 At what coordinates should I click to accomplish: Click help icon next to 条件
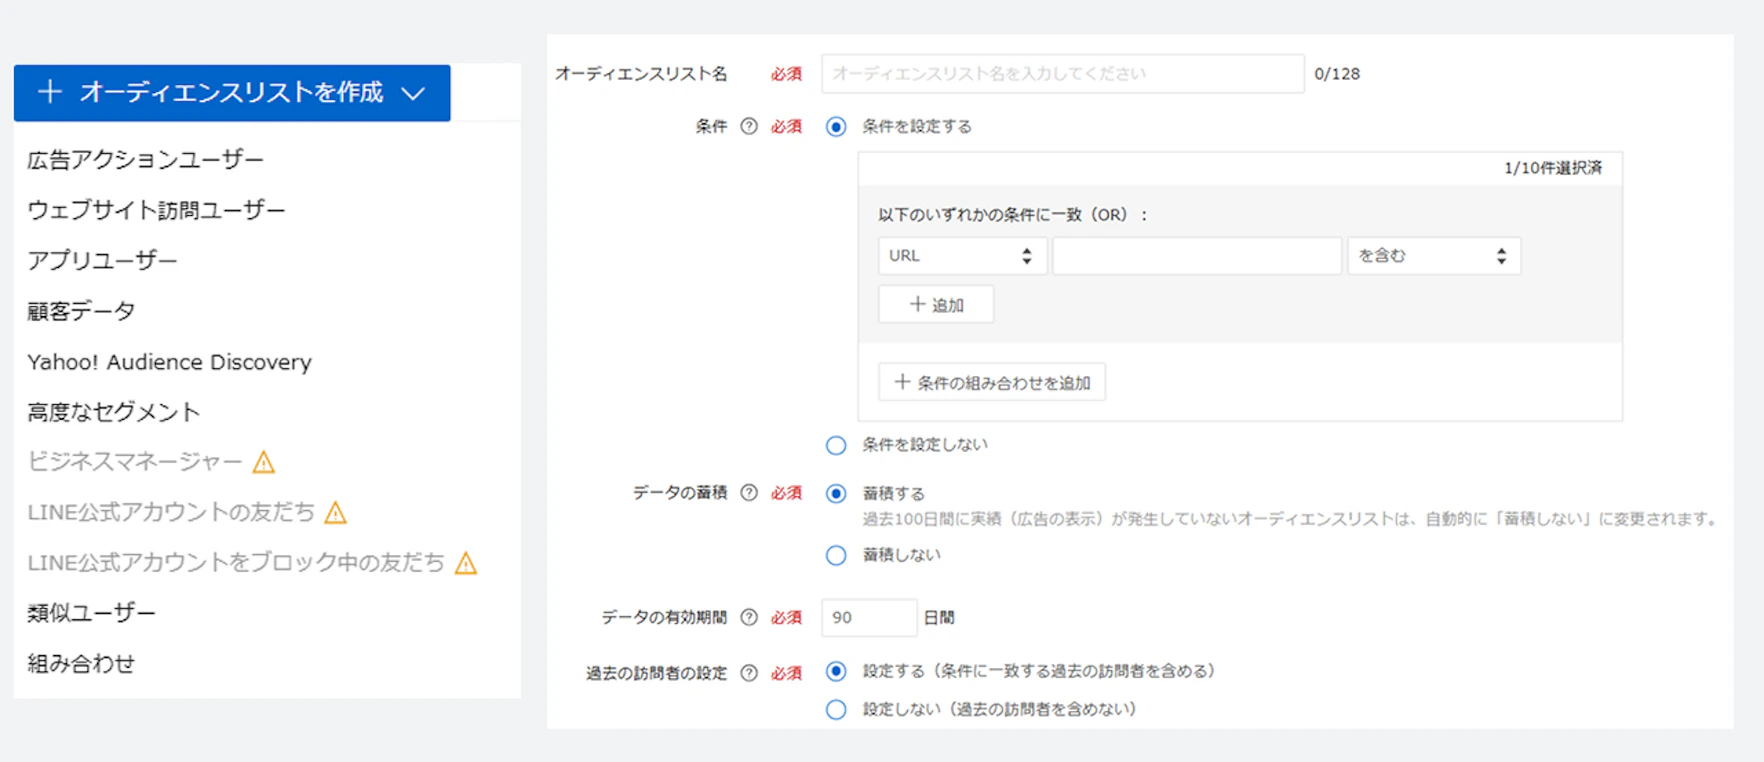[749, 126]
